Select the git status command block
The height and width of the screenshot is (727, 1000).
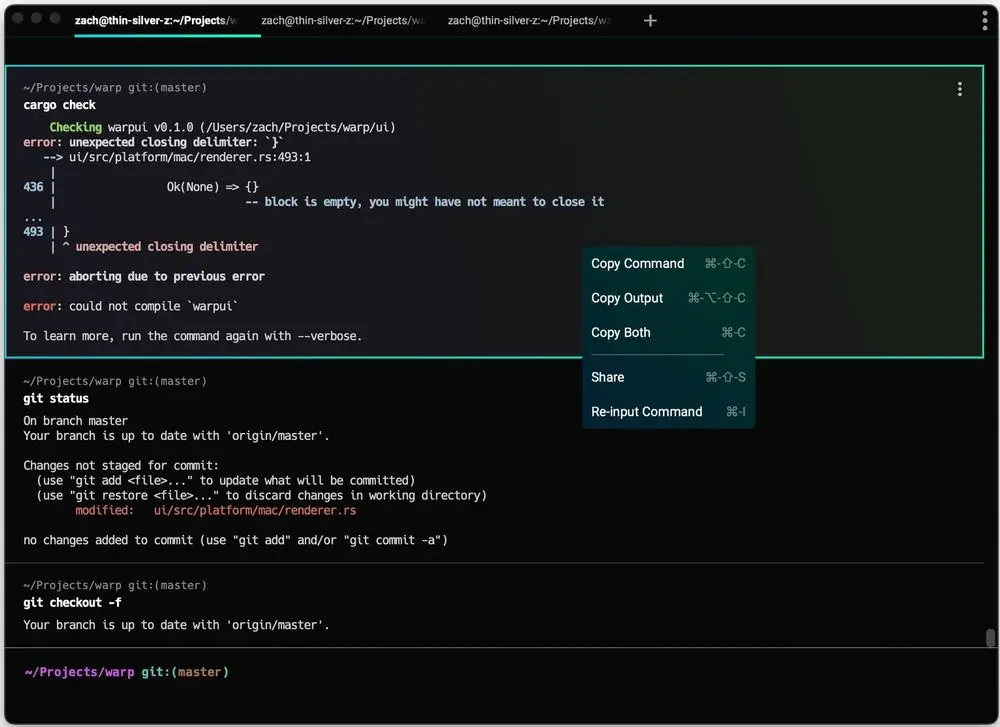55,397
